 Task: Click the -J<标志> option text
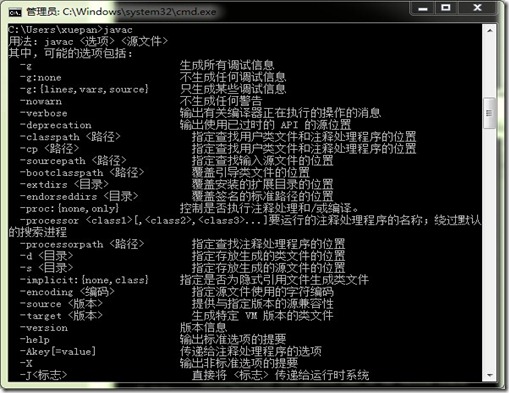(x=44, y=375)
